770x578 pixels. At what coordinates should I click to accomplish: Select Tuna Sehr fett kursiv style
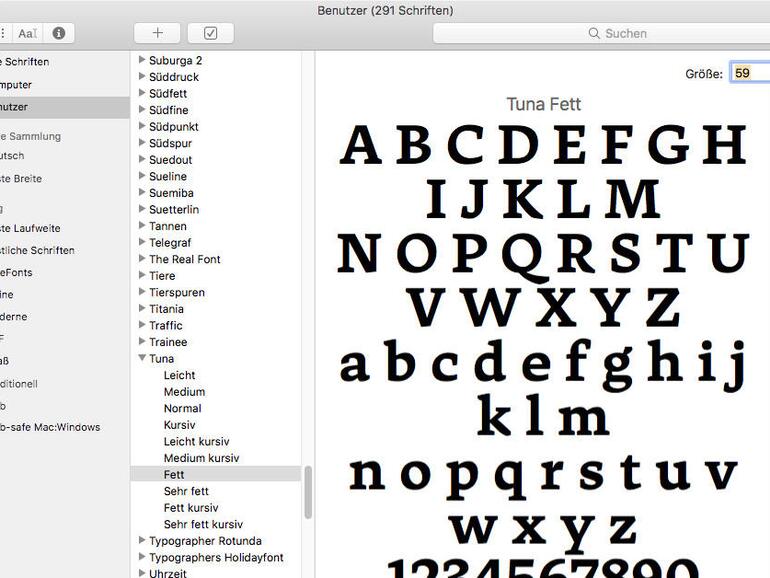tap(203, 524)
